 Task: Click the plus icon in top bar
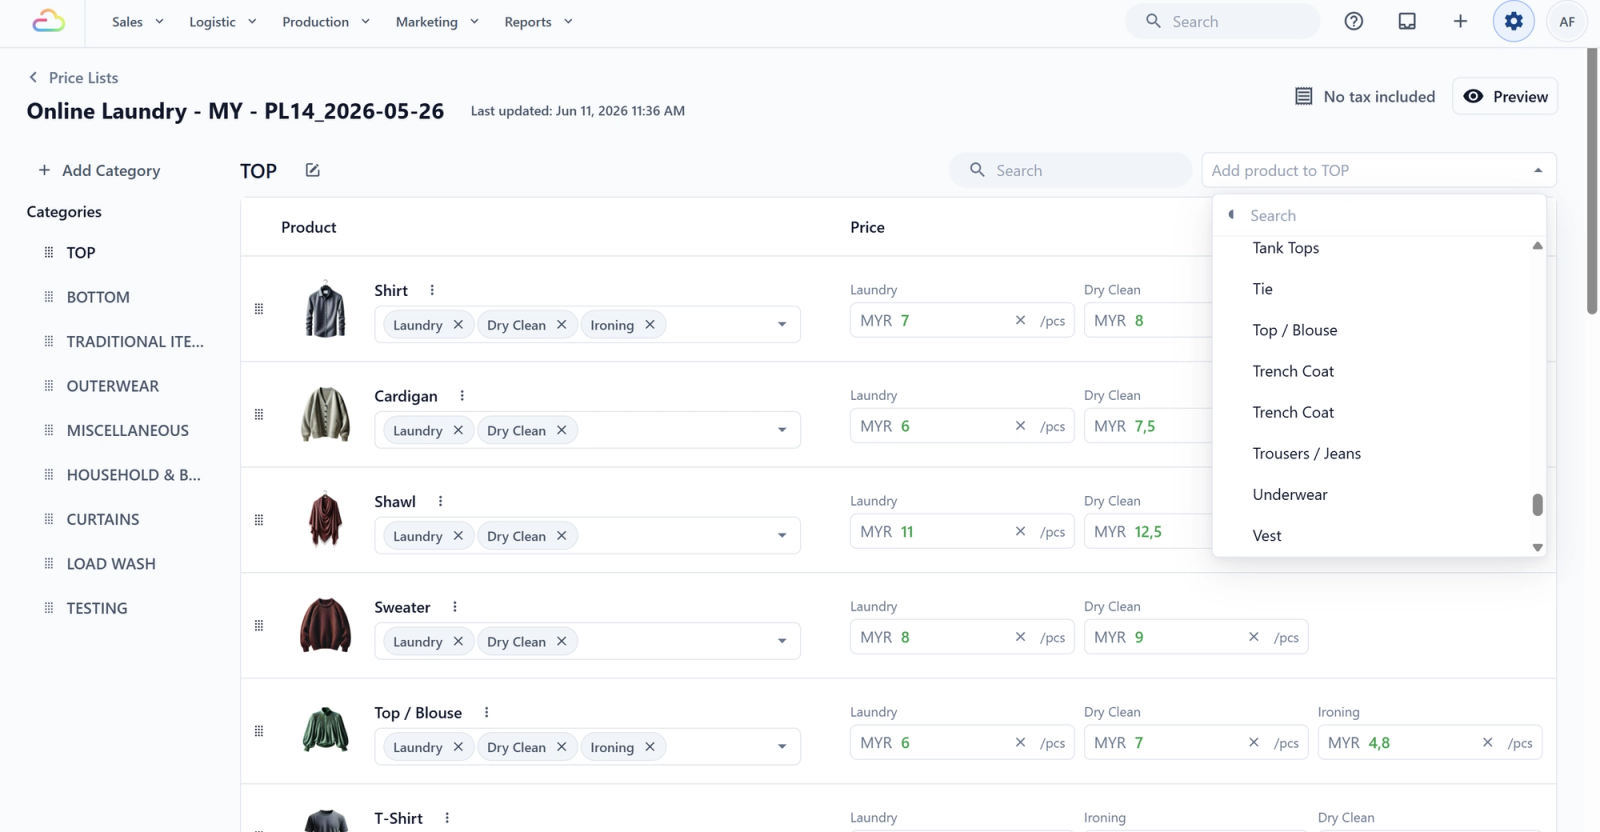[x=1460, y=21]
